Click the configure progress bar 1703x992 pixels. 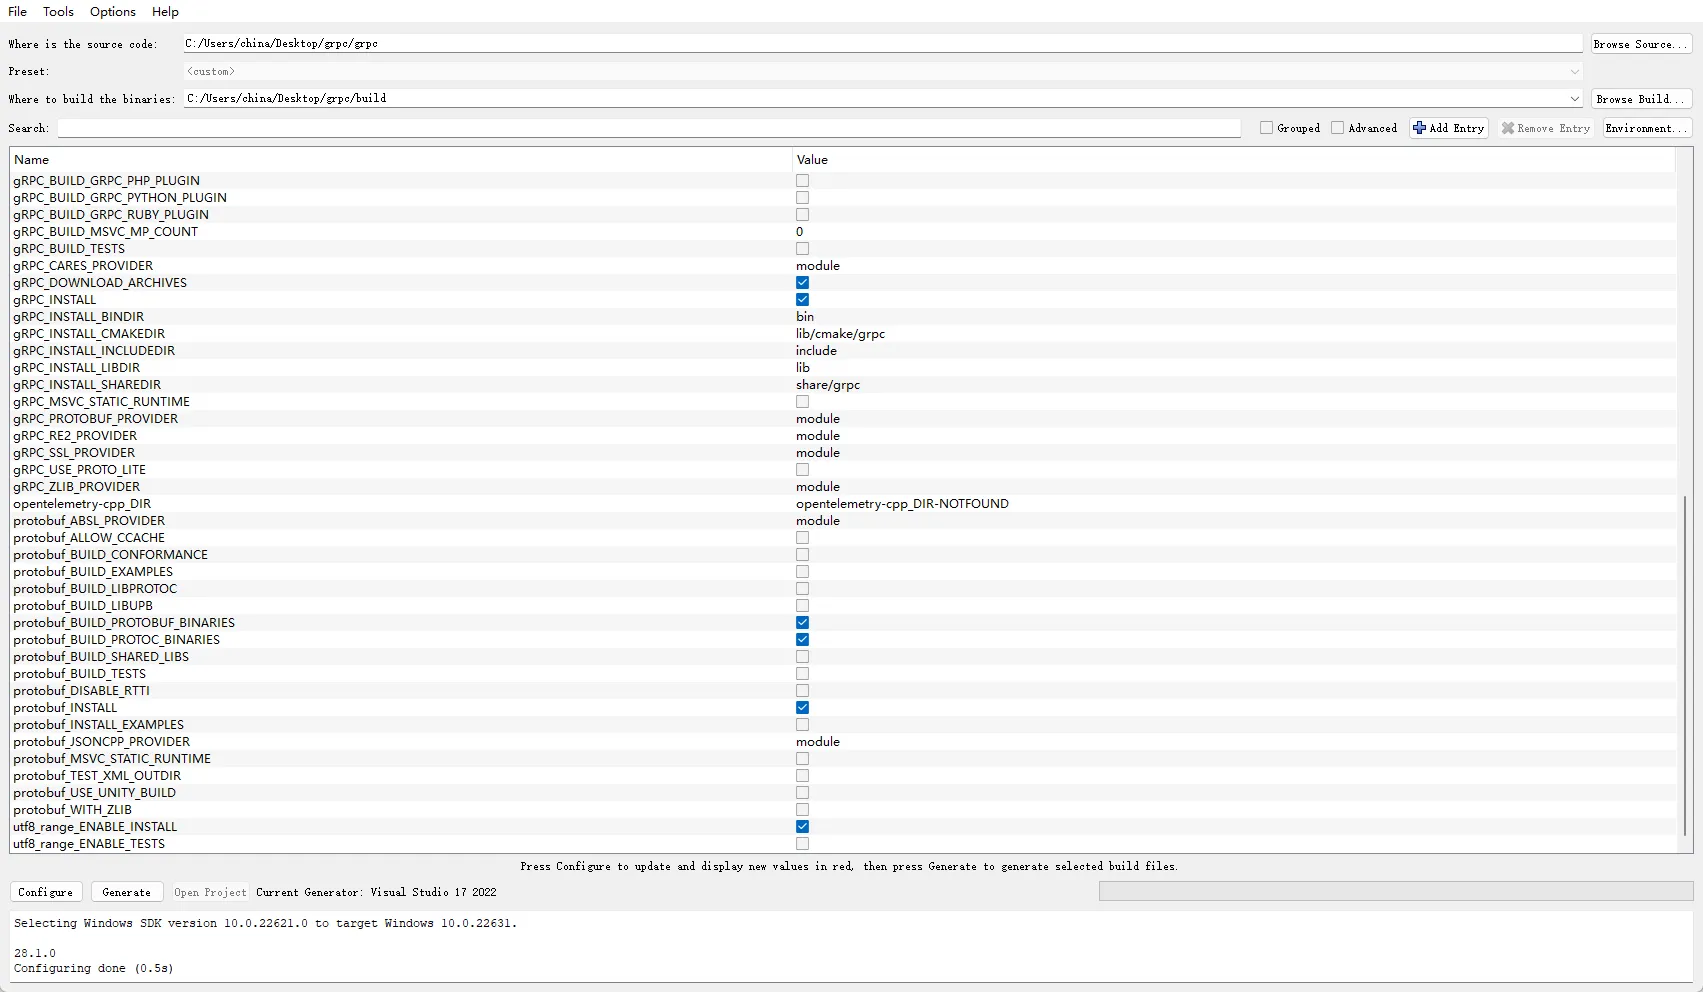(1396, 892)
